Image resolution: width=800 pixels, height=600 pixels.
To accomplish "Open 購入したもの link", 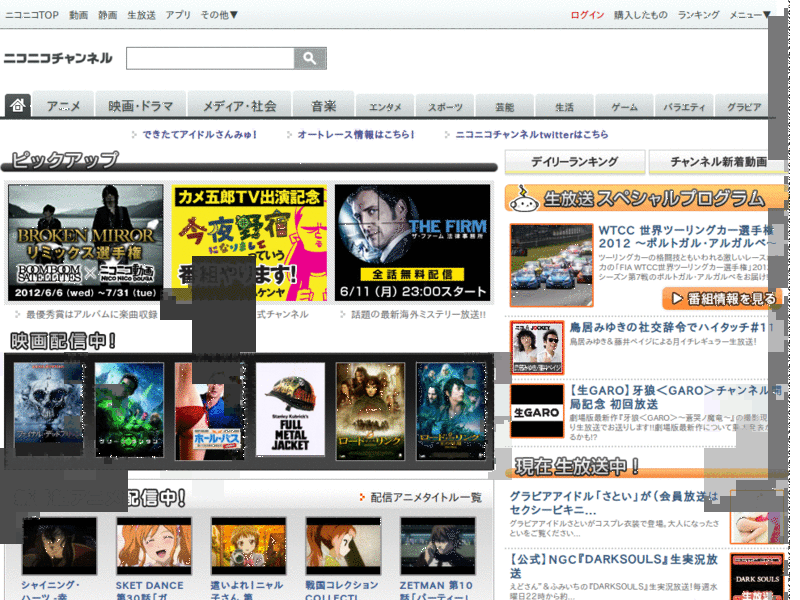I will [641, 15].
